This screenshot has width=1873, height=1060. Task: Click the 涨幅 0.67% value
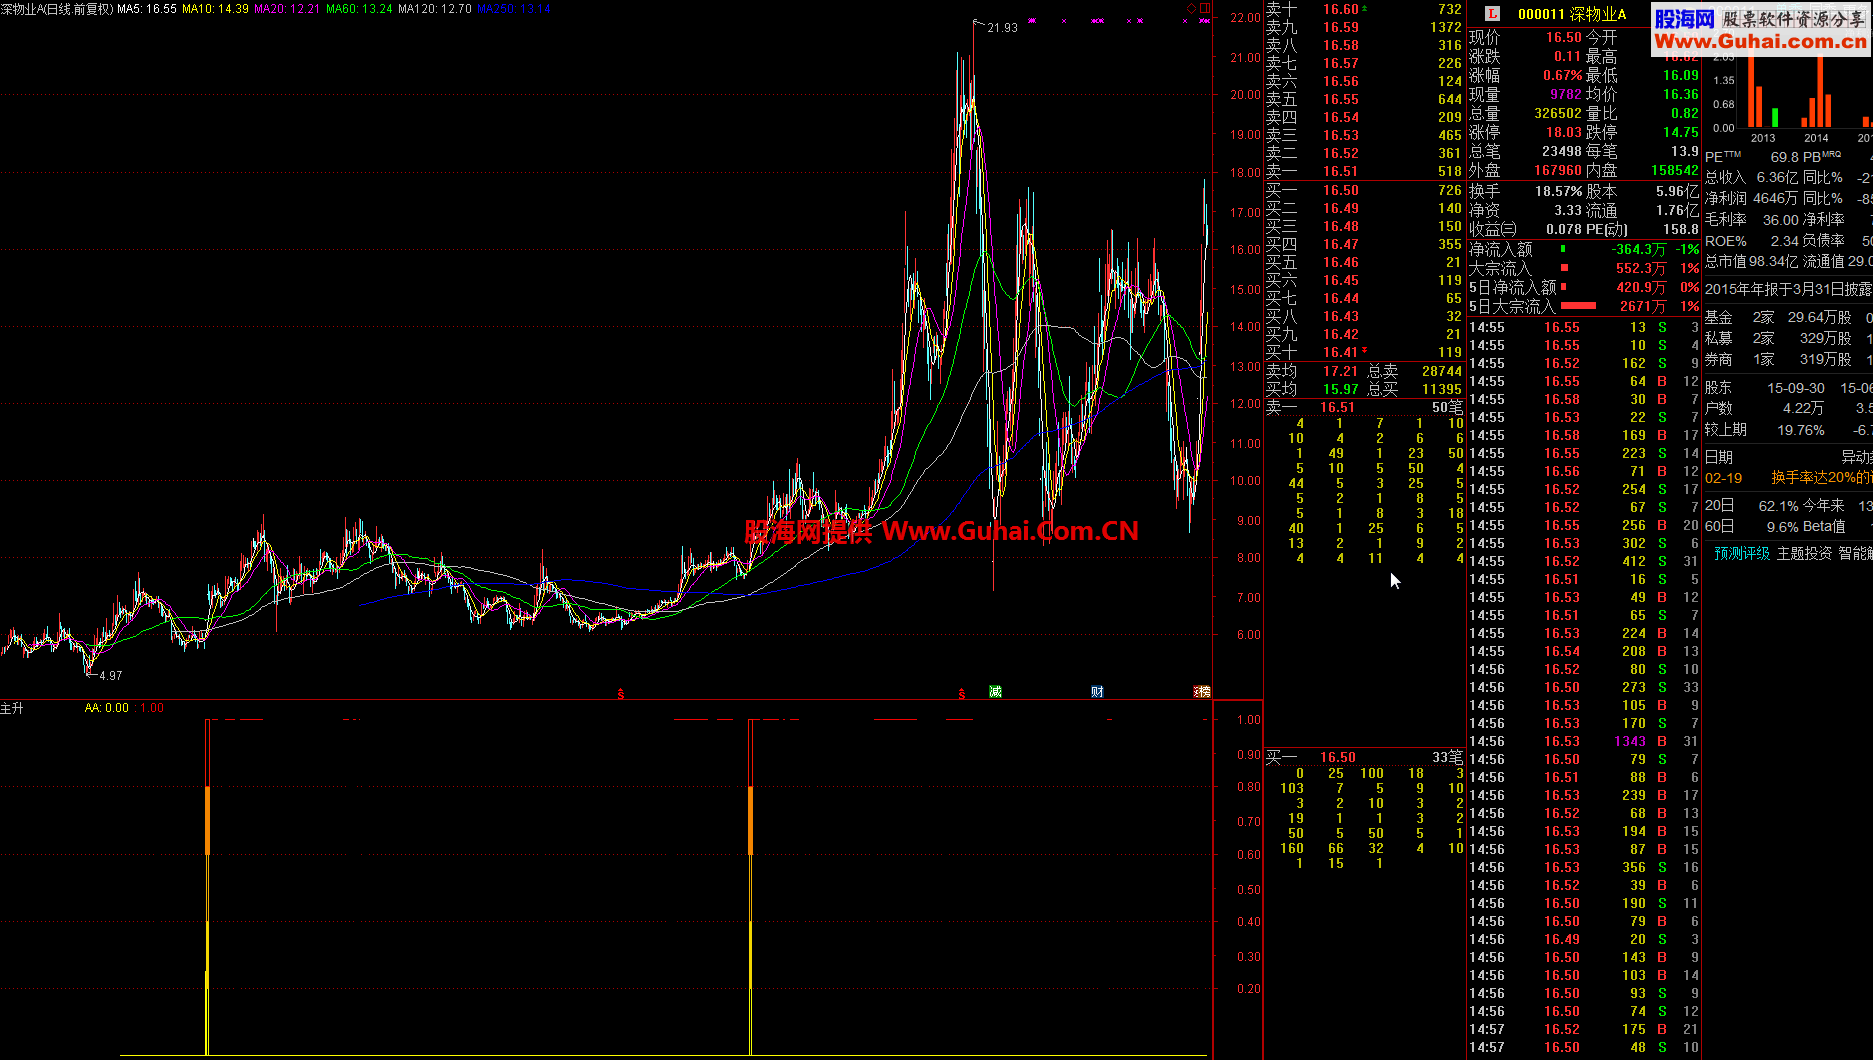click(1562, 75)
